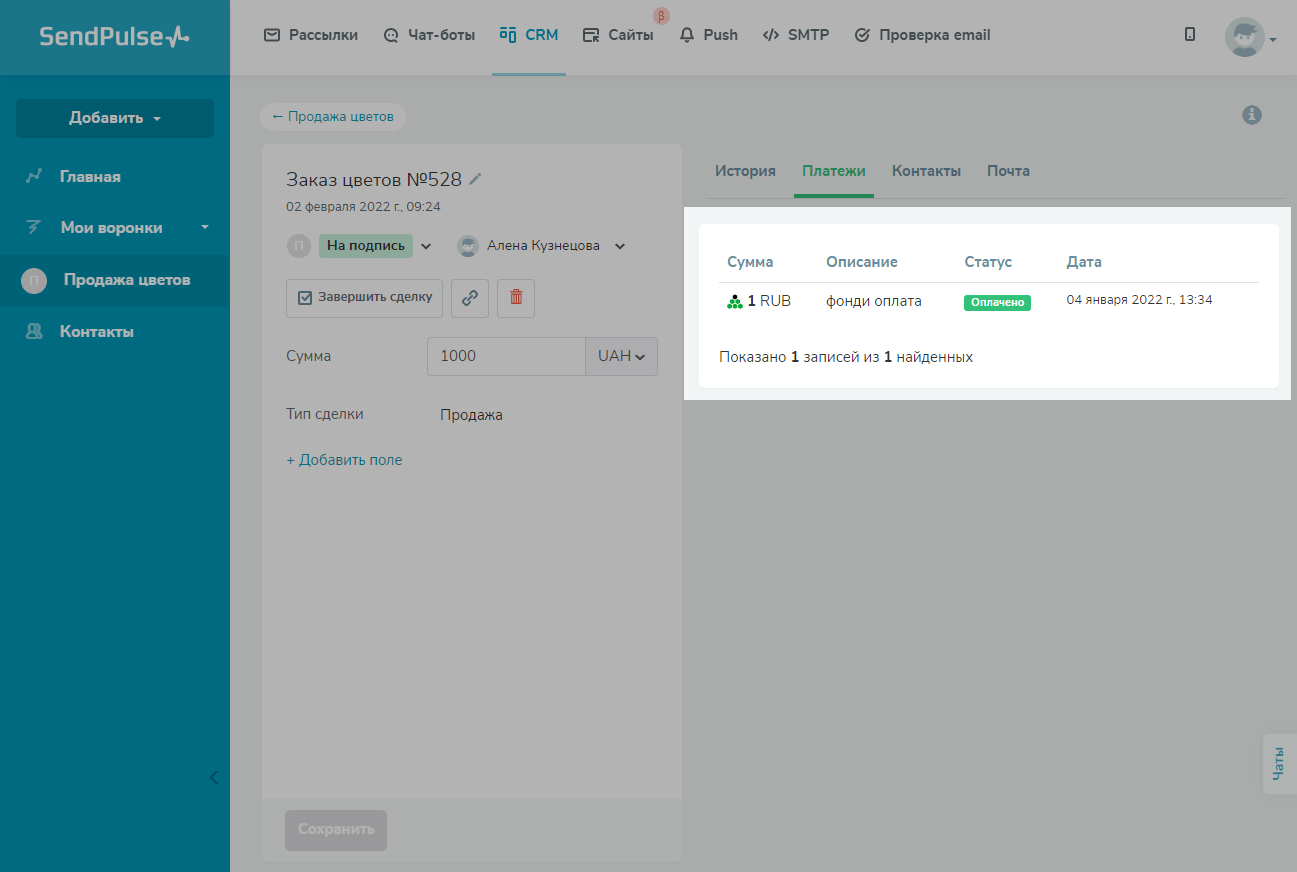Go back to Продажа цветов pipeline
This screenshot has width=1297, height=872.
(333, 117)
